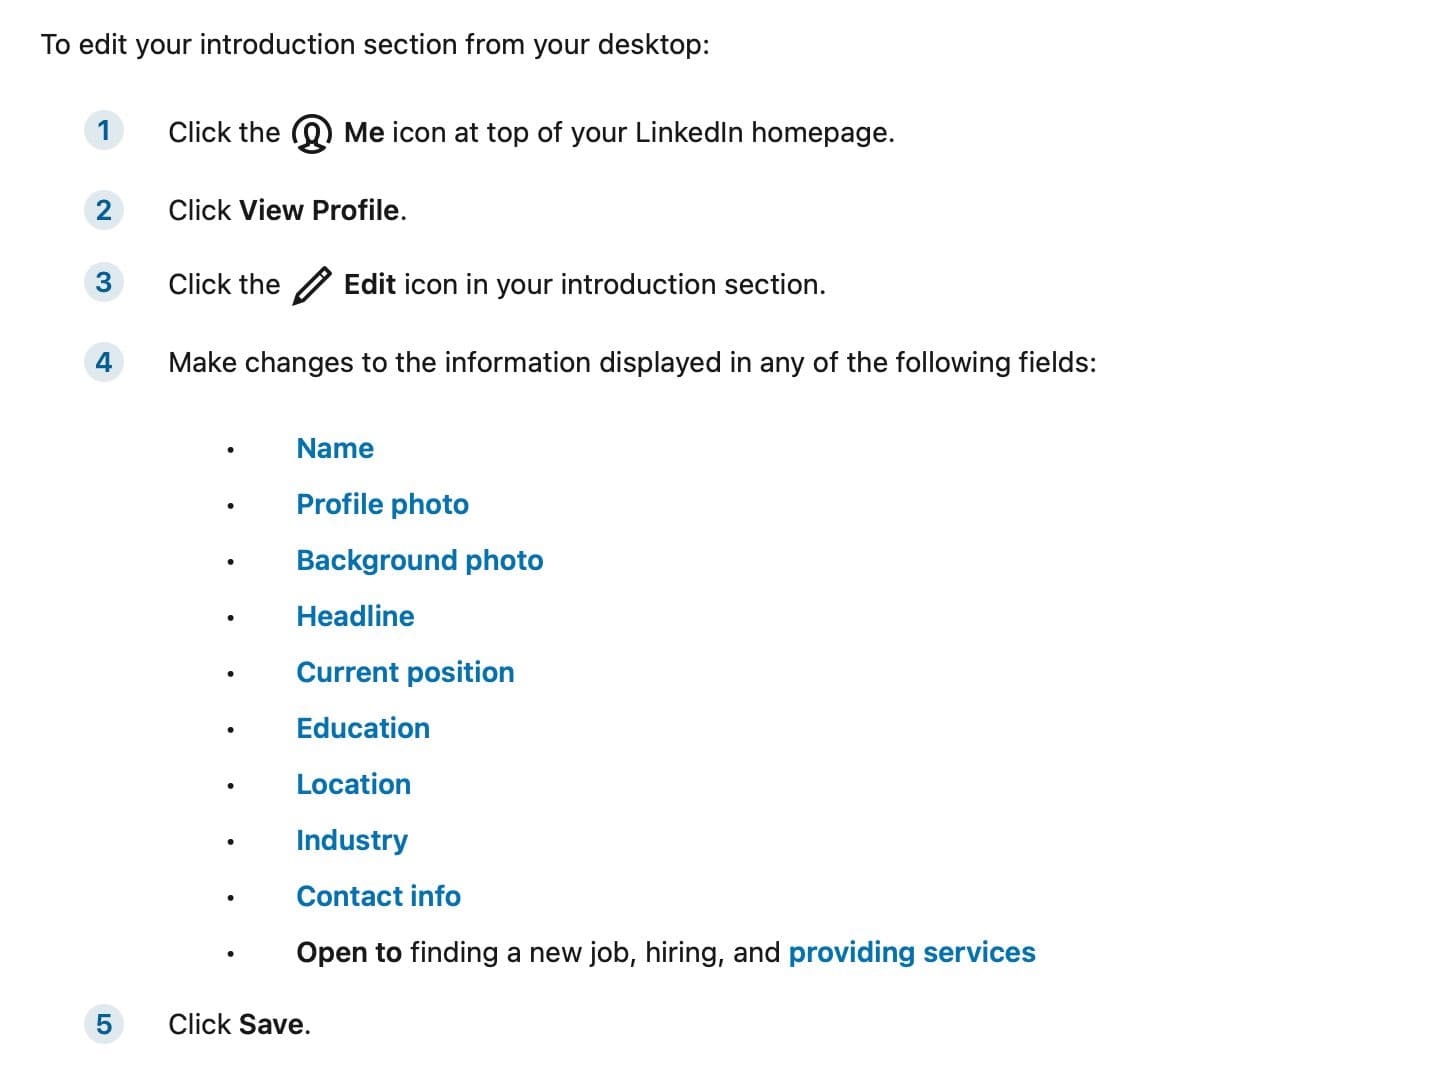Open the Name link
Image resolution: width=1442 pixels, height=1074 pixels.
click(335, 448)
